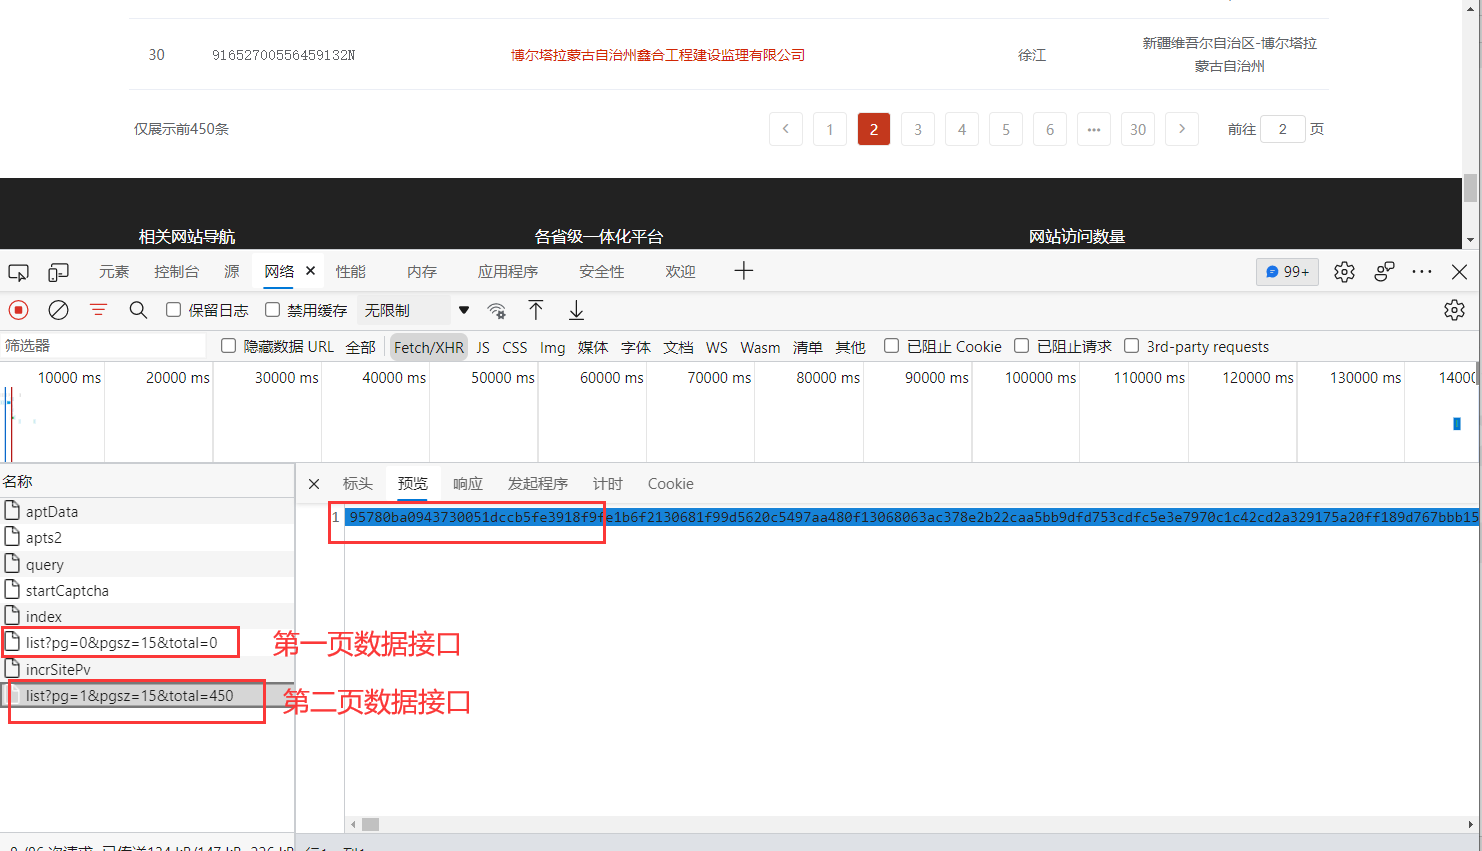1482x851 pixels.
Task: Go to results page 30
Action: tap(1138, 129)
